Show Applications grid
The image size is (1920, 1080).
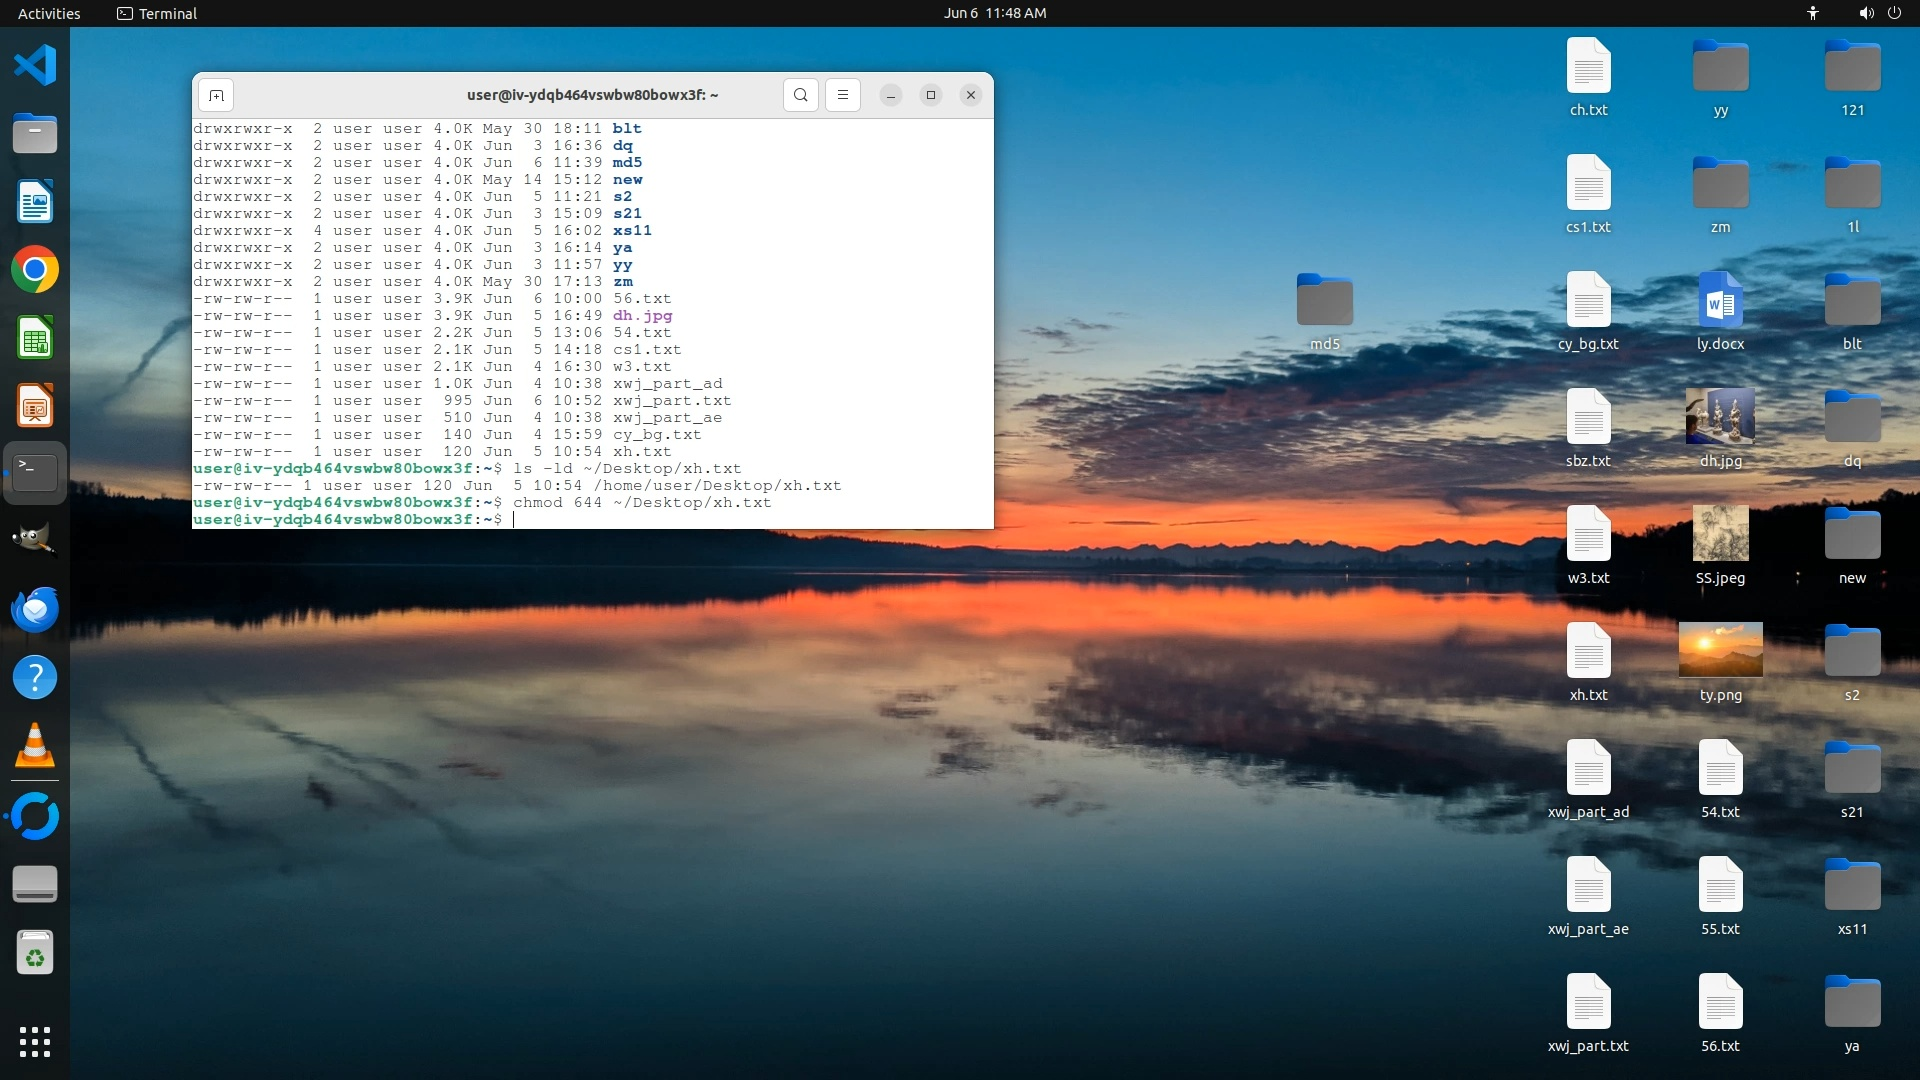(35, 1041)
